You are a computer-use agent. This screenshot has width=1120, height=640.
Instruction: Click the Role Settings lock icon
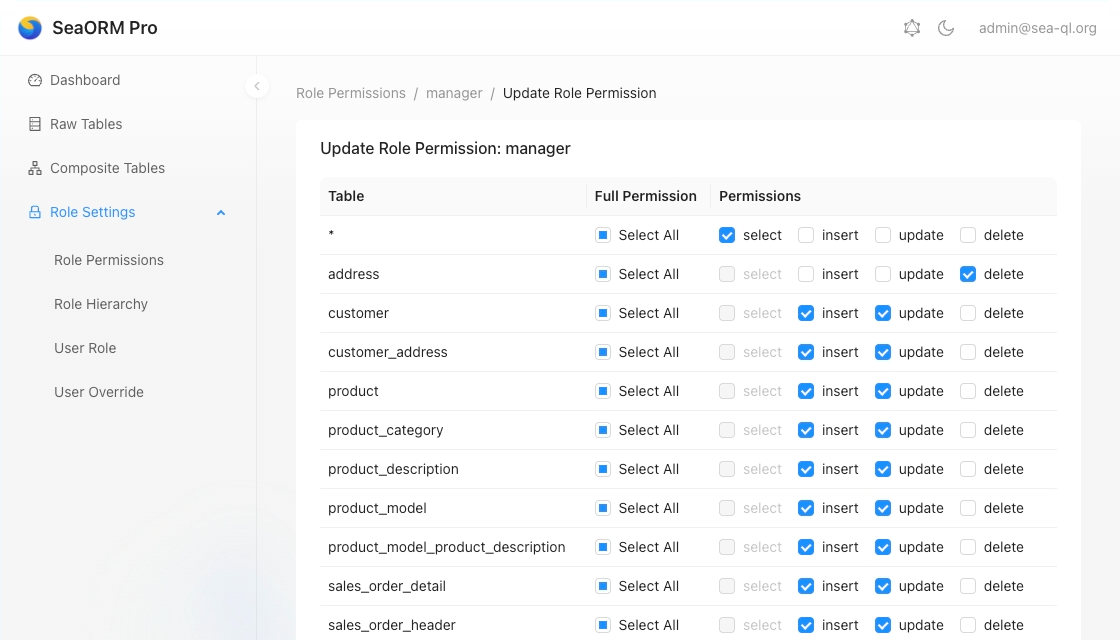coord(35,212)
